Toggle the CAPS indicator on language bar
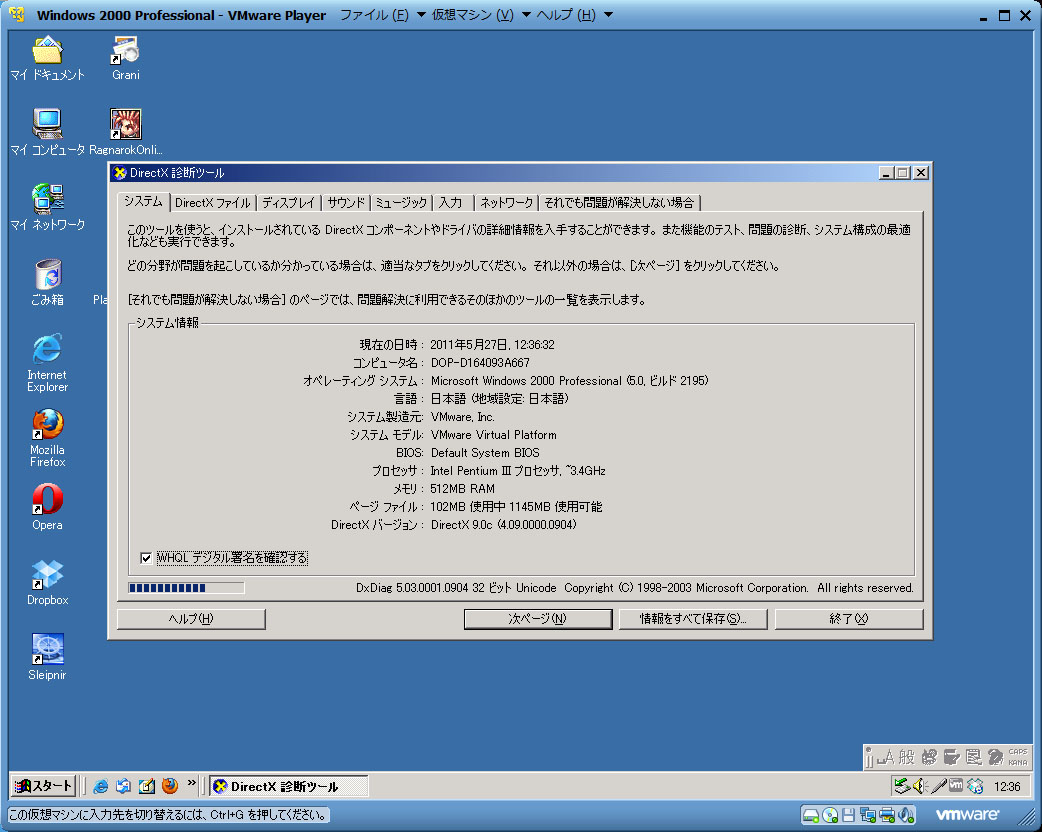The height and width of the screenshot is (832, 1042). (1018, 752)
